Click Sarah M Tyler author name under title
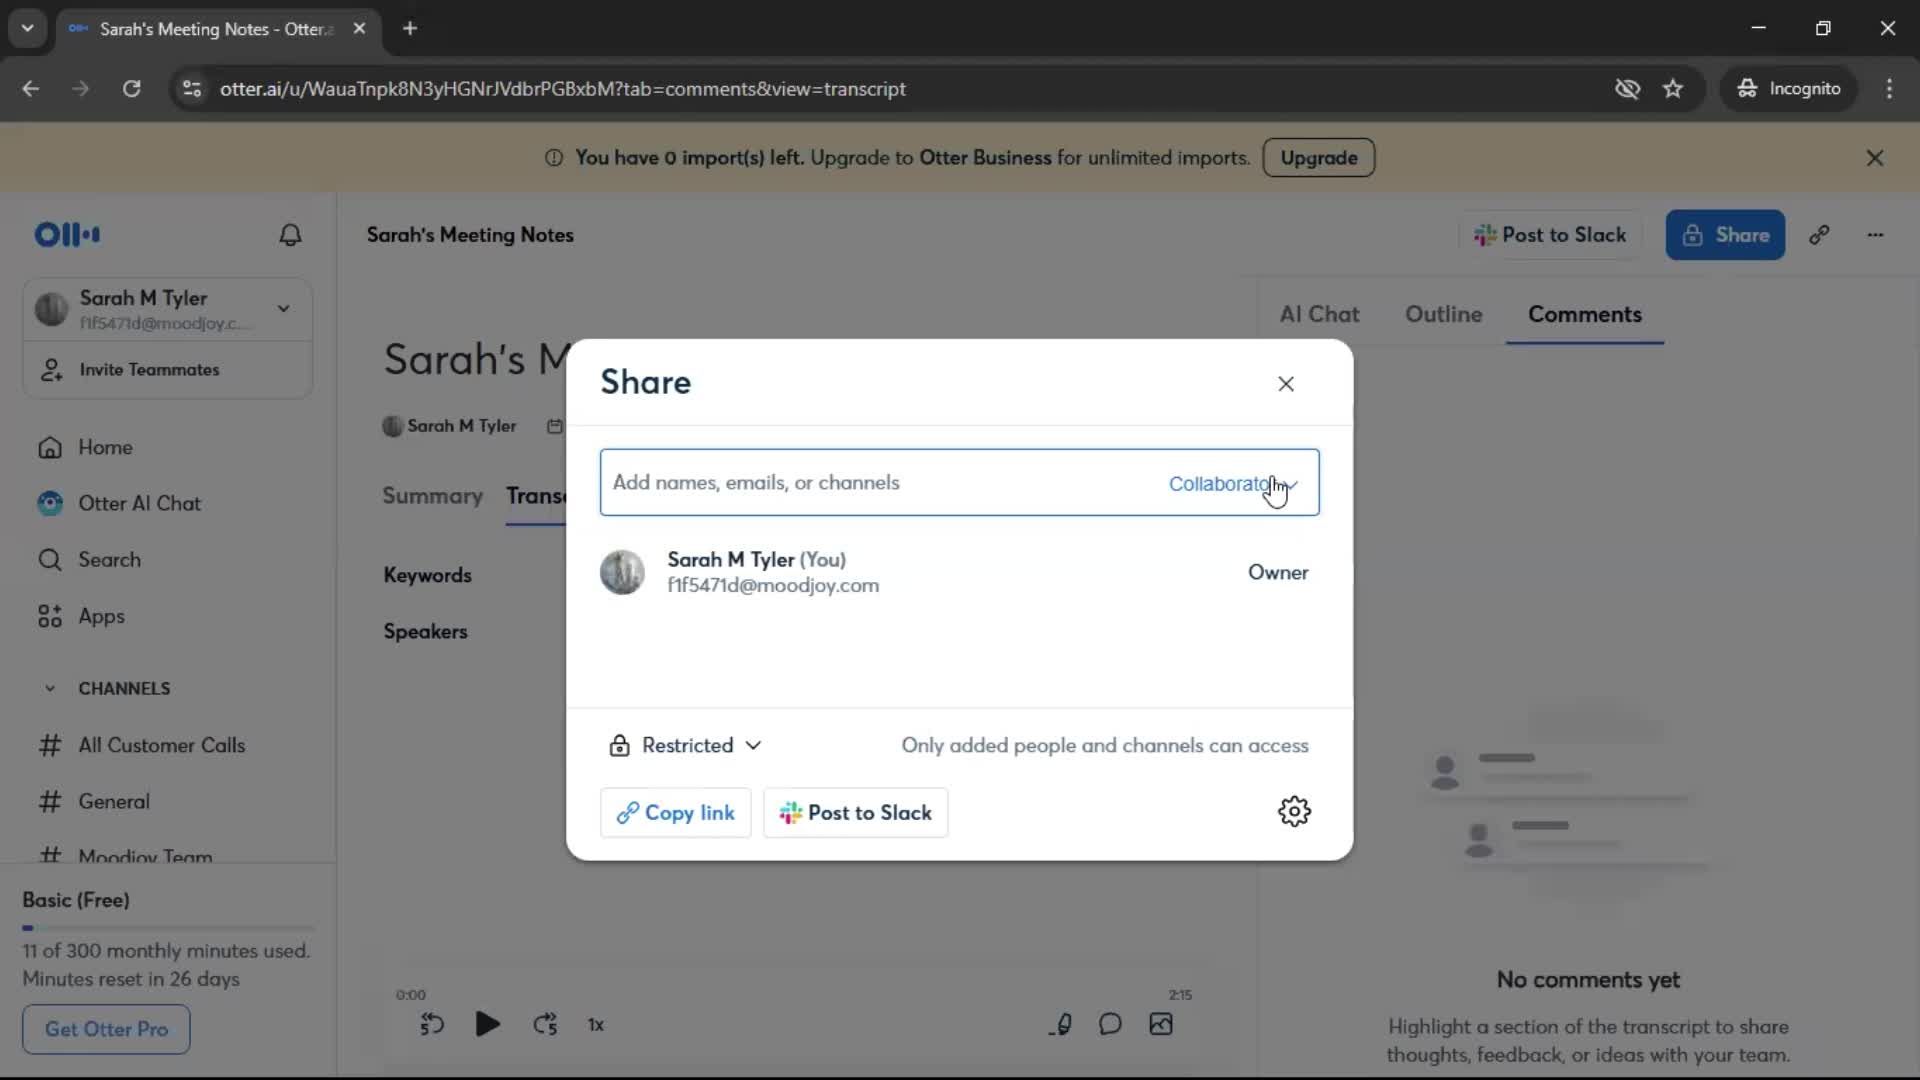Viewport: 1920px width, 1080px height. (461, 426)
